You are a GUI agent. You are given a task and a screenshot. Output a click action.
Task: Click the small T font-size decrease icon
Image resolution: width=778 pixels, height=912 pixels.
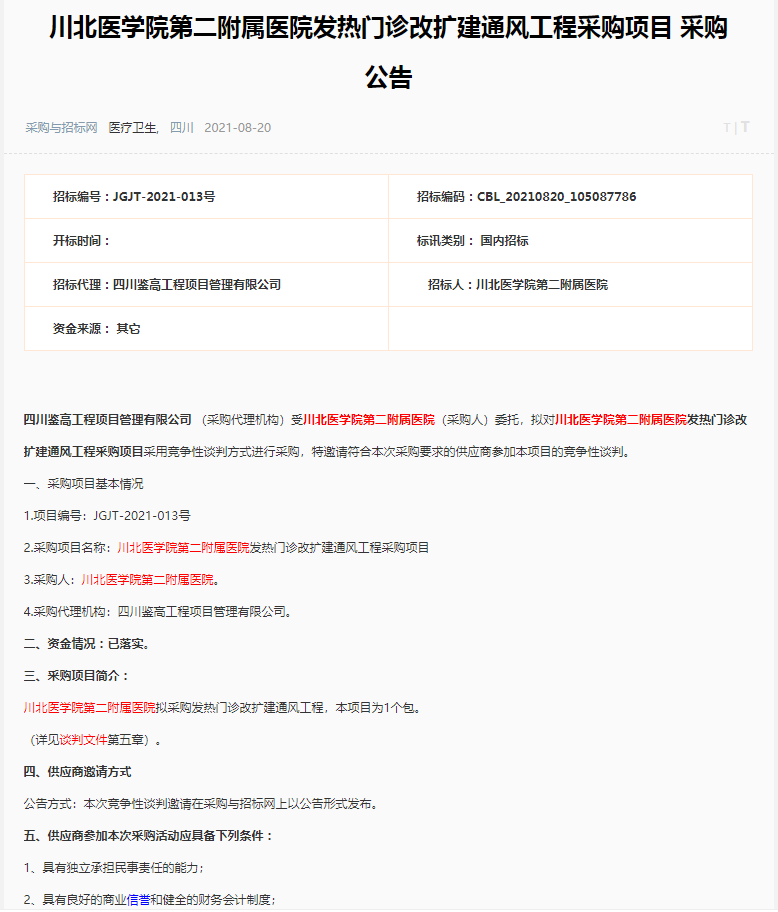click(726, 128)
